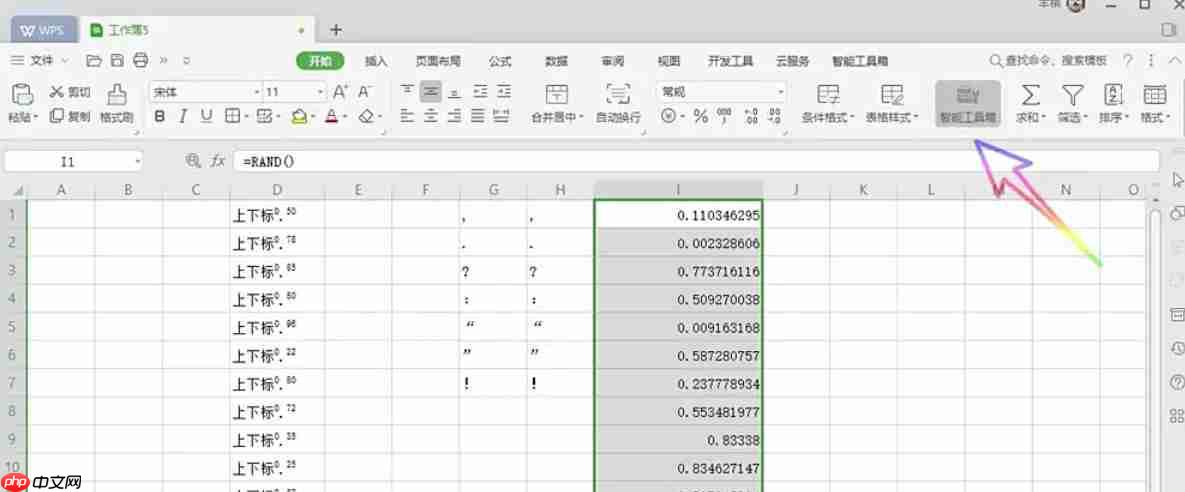This screenshot has height=492, width=1185.
Task: Open the Smart Toolbox (智能工具箱) ribbon button
Action: (968, 104)
